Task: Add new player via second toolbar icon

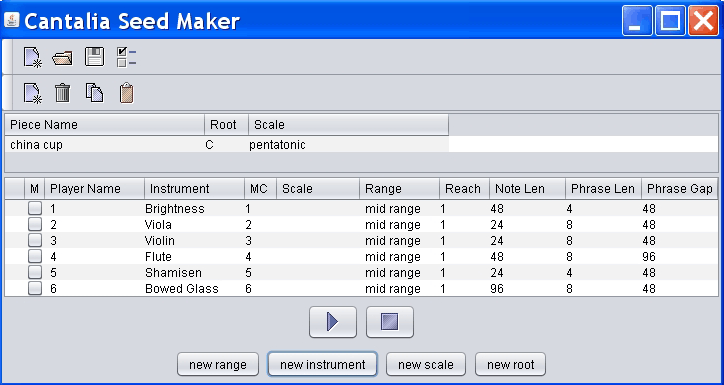Action: click(x=33, y=93)
